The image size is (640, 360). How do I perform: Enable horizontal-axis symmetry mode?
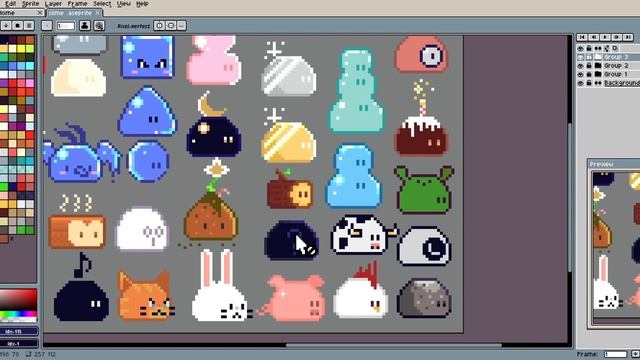[x=171, y=26]
